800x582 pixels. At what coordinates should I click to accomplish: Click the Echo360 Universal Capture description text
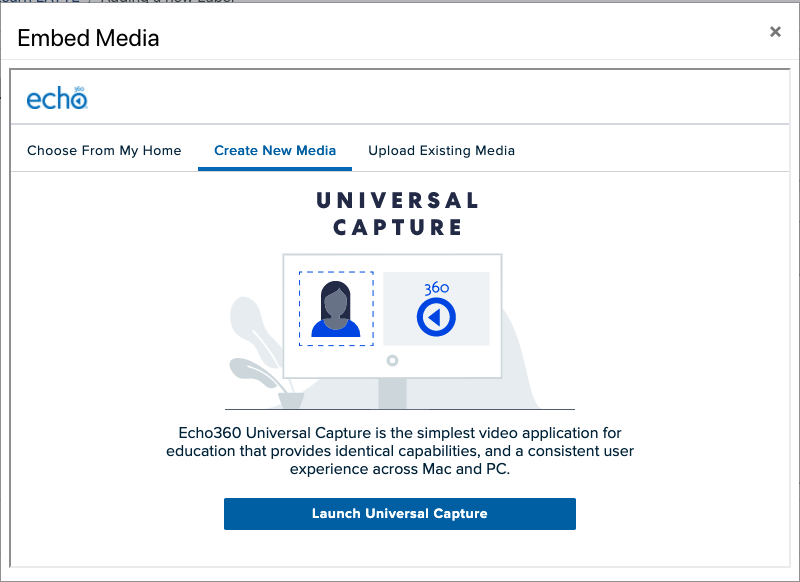click(399, 451)
